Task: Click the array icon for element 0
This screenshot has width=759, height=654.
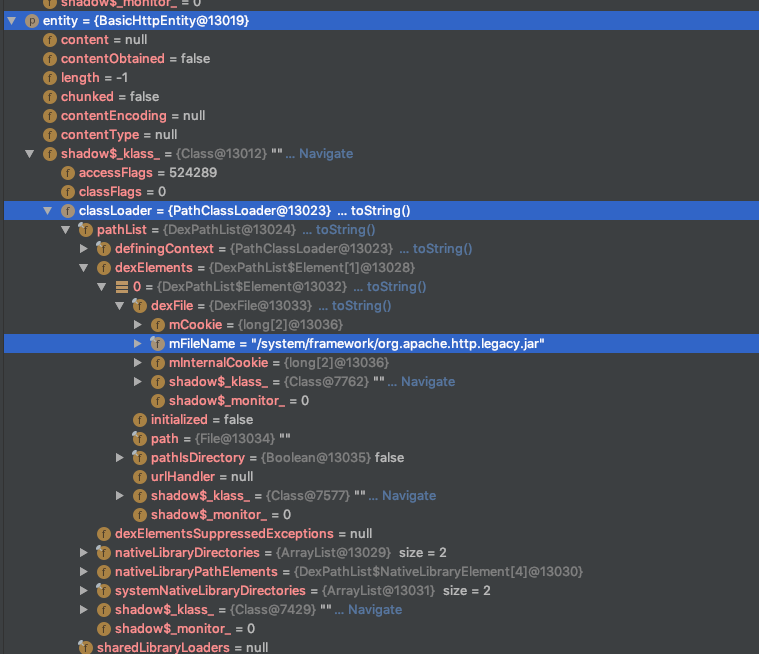Action: tap(122, 287)
